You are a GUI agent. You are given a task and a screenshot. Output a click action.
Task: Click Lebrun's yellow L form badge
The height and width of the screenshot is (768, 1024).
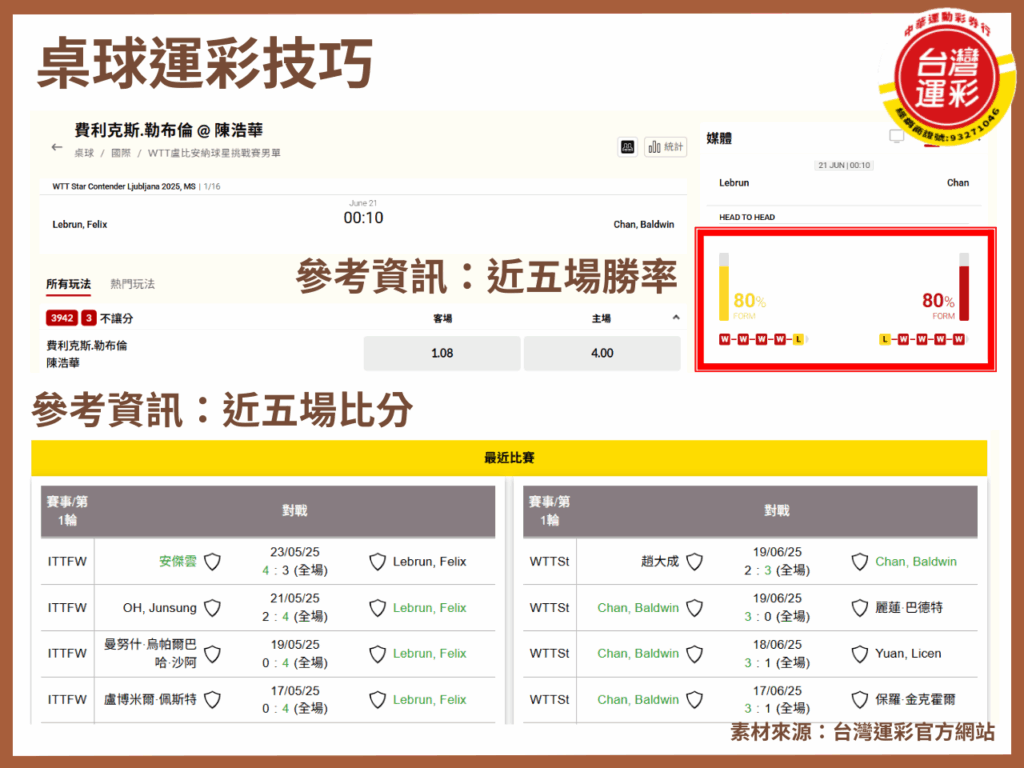[798, 339]
